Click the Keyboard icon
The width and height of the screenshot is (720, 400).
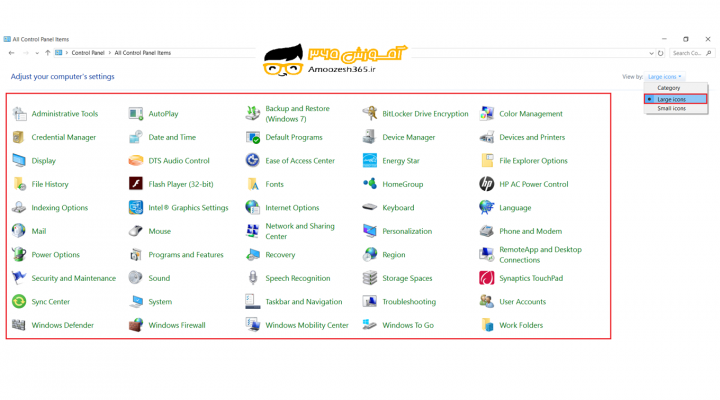pos(370,208)
